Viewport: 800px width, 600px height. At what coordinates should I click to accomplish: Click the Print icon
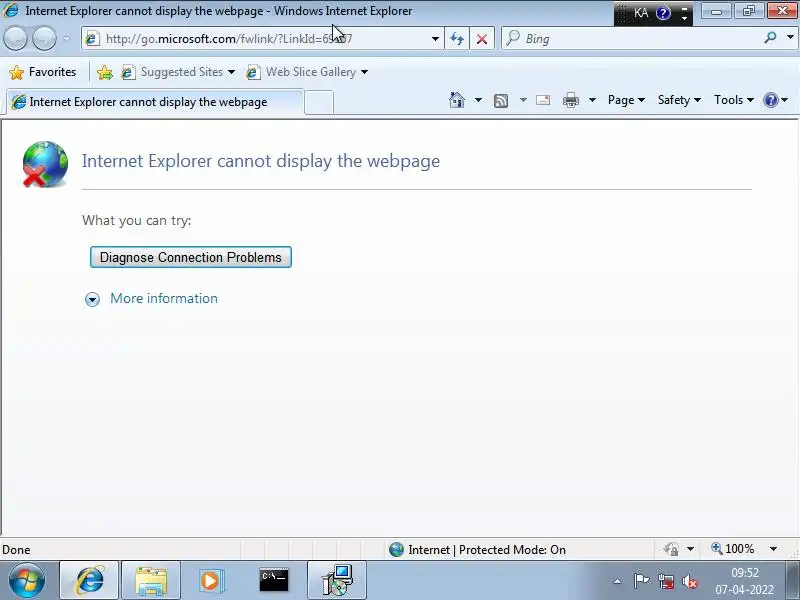[x=570, y=100]
